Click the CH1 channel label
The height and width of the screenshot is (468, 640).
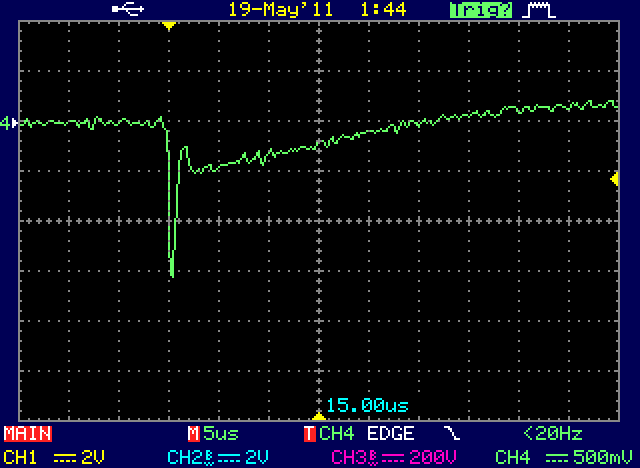(21, 457)
